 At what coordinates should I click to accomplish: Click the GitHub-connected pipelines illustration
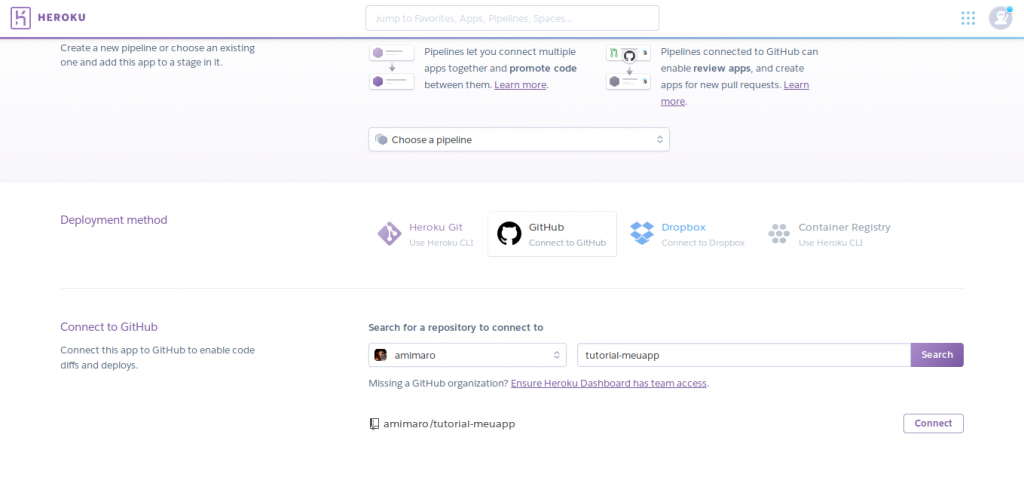[x=628, y=67]
